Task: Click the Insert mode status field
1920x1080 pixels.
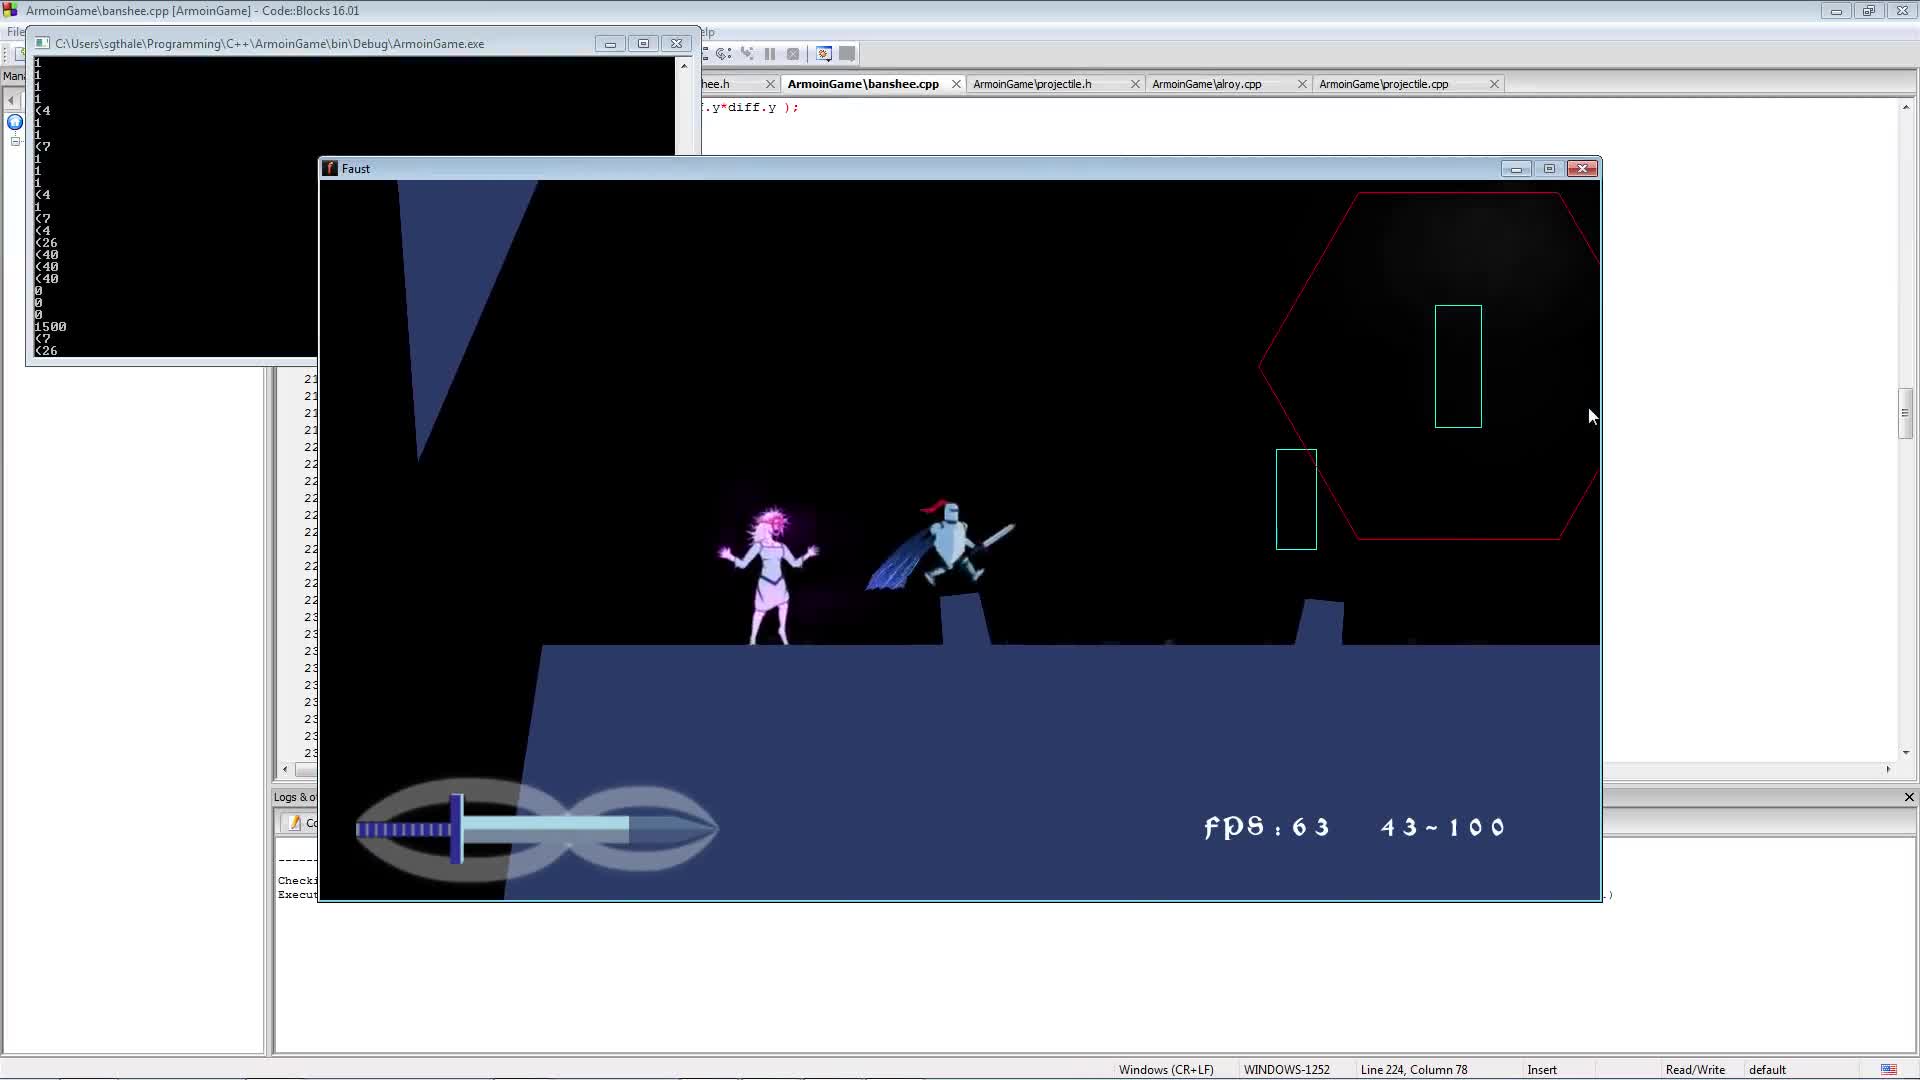Action: coord(1541,1069)
